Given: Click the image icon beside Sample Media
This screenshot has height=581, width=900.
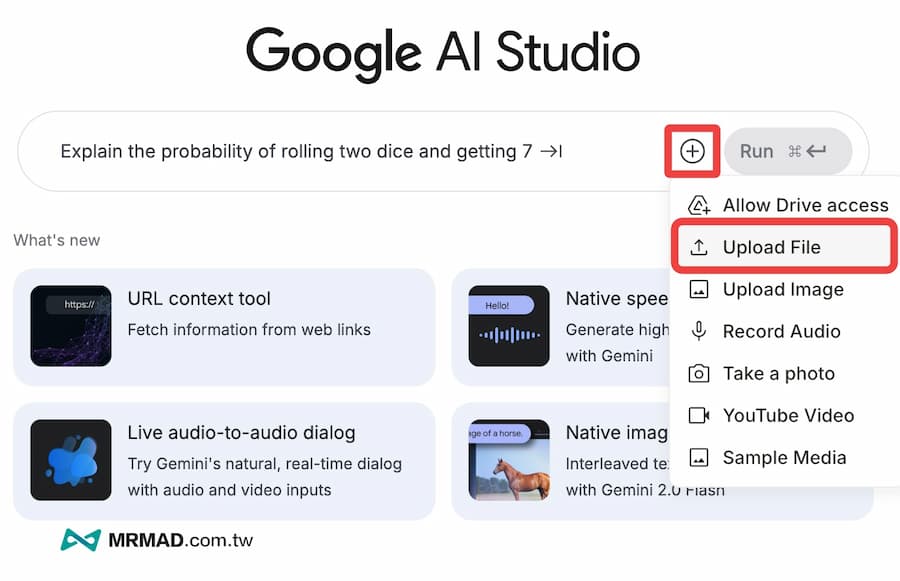Looking at the screenshot, I should pos(700,457).
